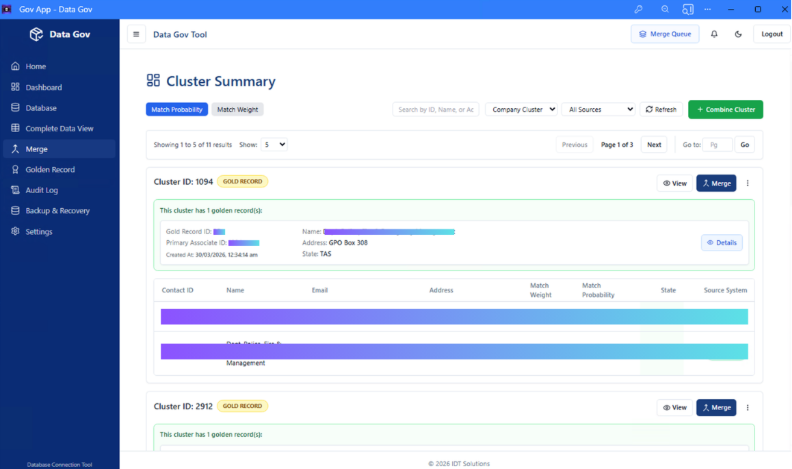Click the Match Probability column header
792x469 pixels.
click(x=598, y=290)
